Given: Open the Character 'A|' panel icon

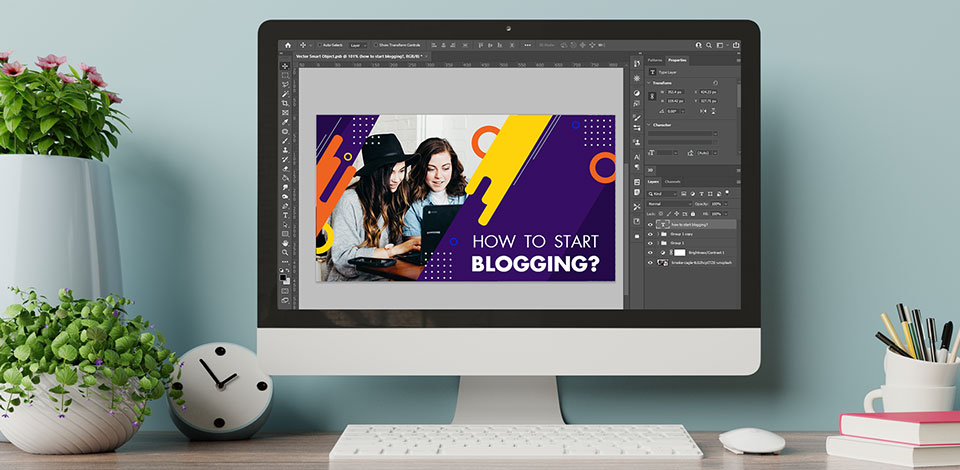Looking at the screenshot, I should click(x=637, y=157).
